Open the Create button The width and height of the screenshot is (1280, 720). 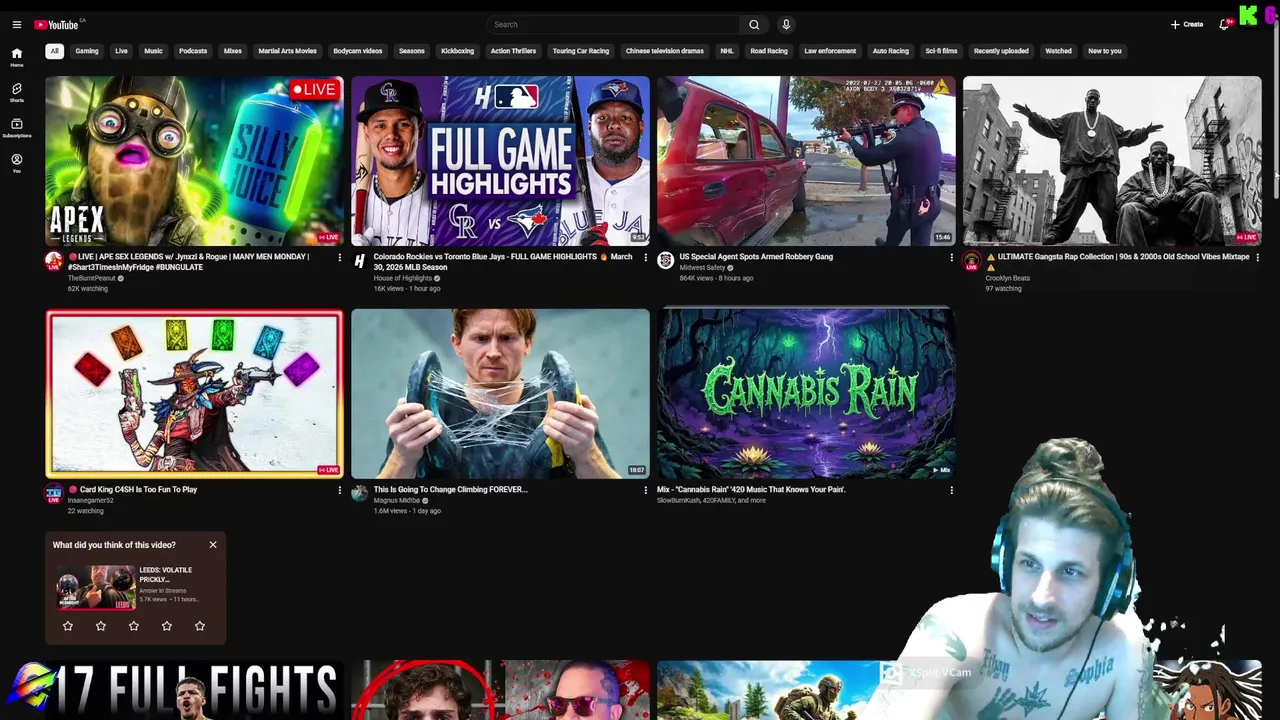click(1187, 25)
